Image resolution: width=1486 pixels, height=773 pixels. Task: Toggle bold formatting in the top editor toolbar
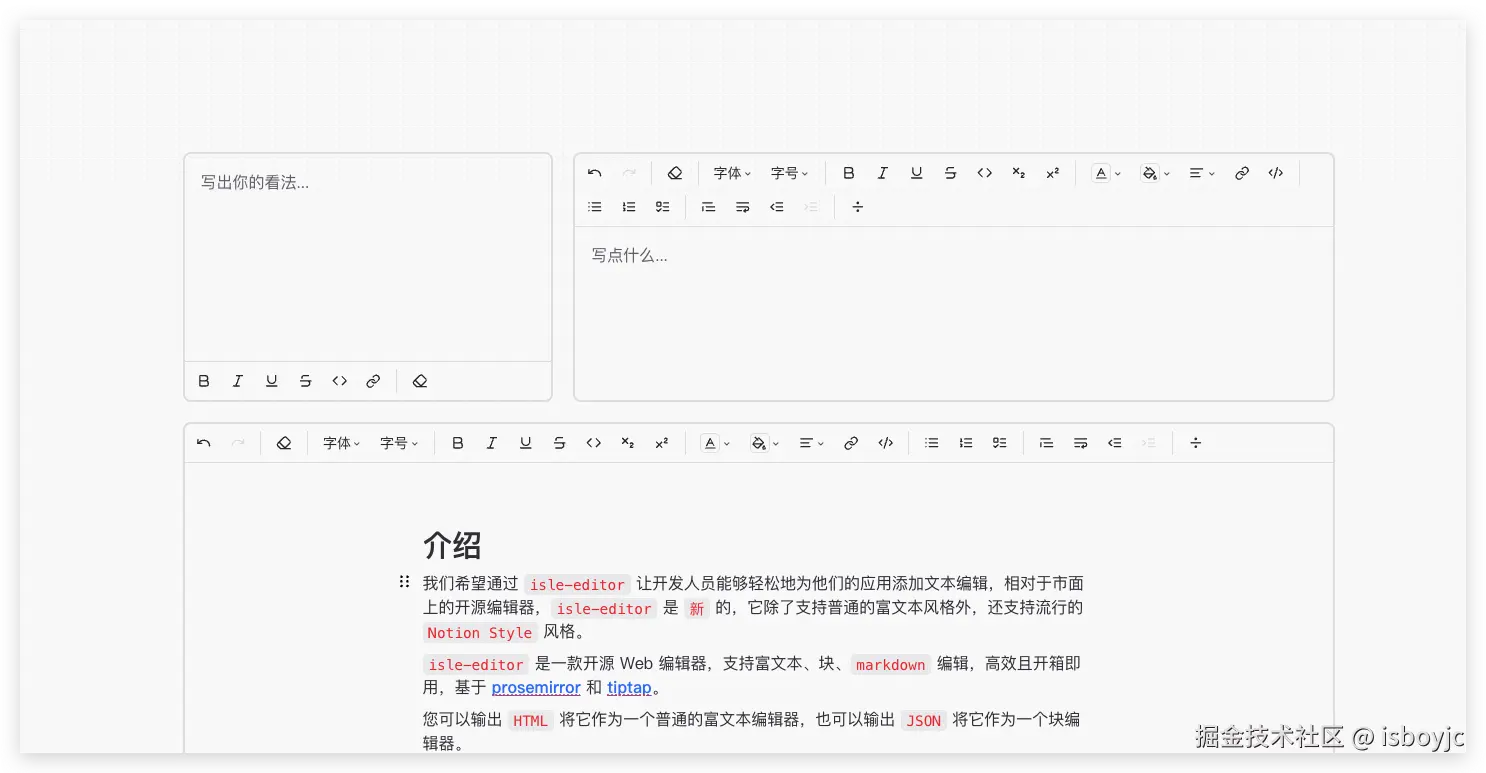coord(848,172)
